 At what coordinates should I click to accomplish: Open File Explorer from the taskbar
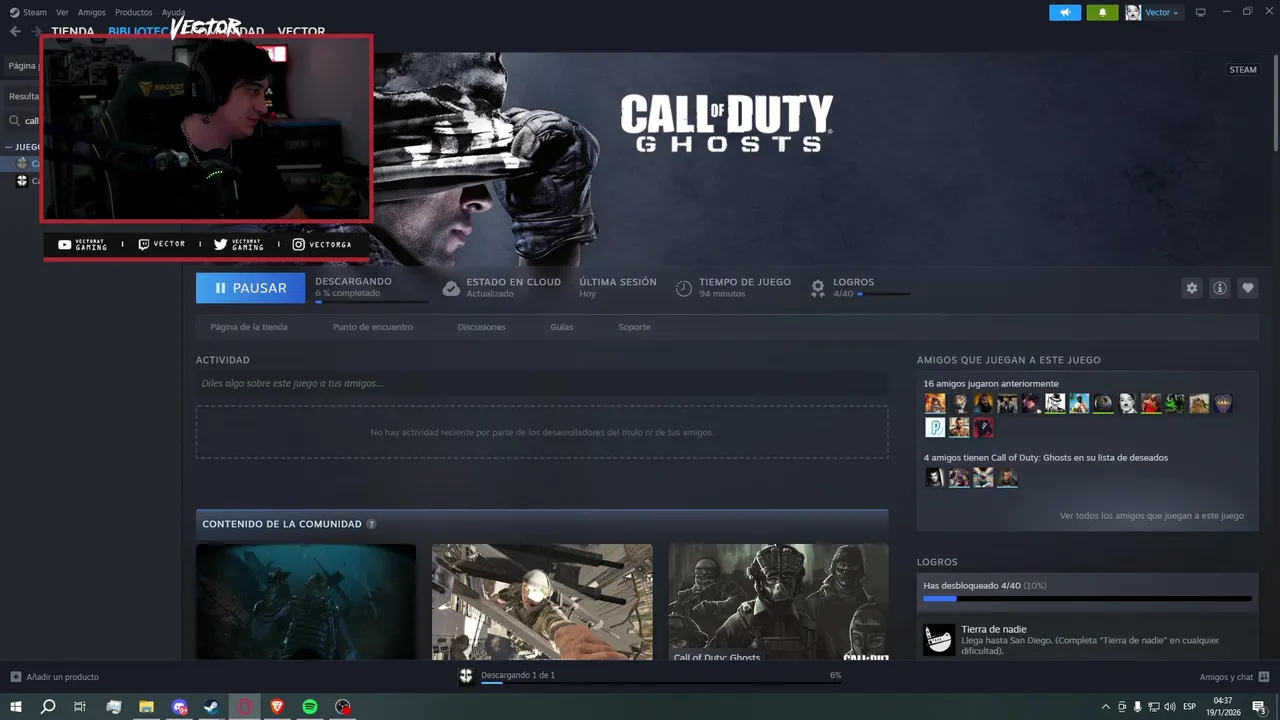(146, 706)
